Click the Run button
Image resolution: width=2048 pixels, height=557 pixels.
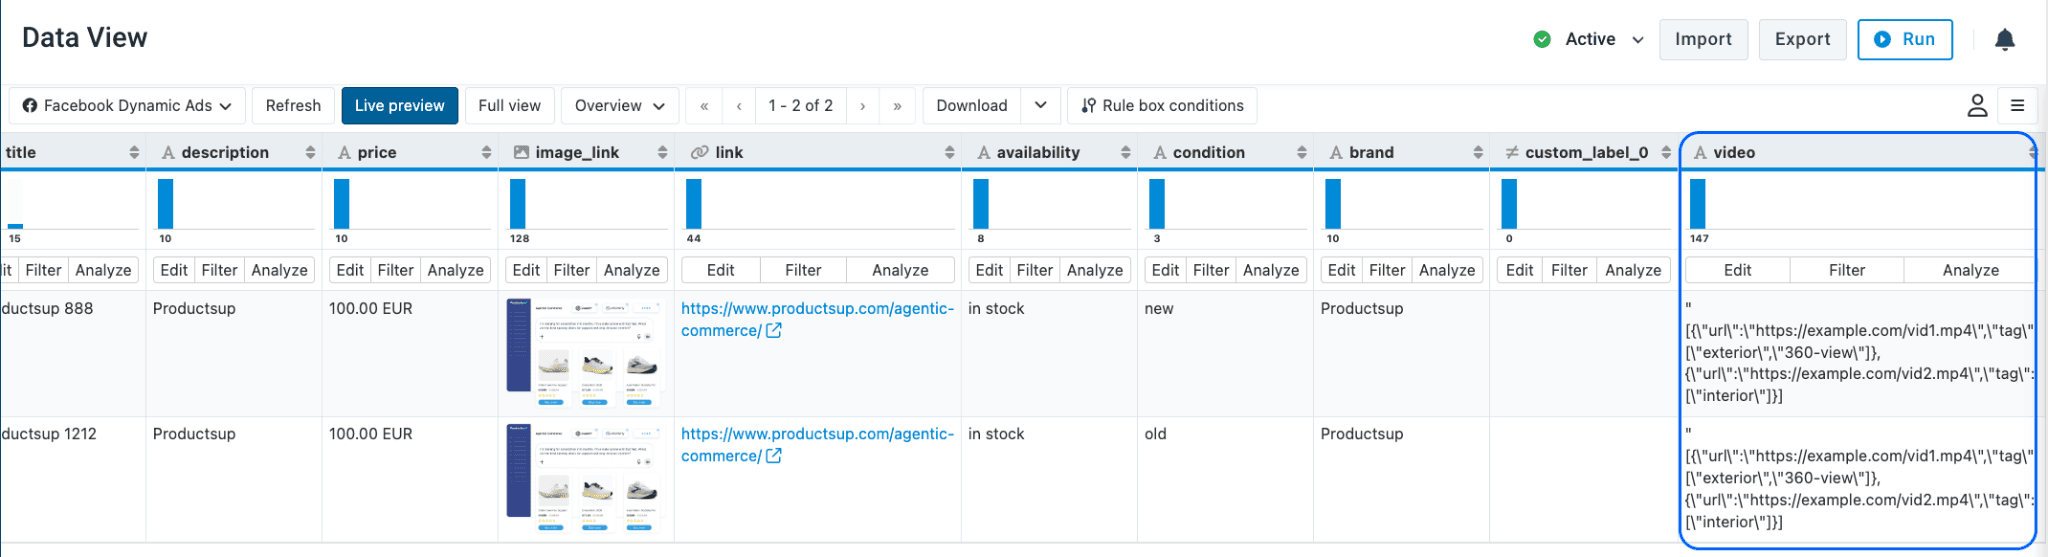1904,40
